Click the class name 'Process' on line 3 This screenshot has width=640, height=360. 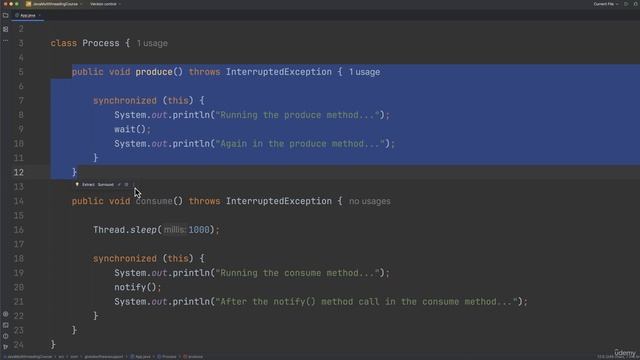[x=101, y=43]
